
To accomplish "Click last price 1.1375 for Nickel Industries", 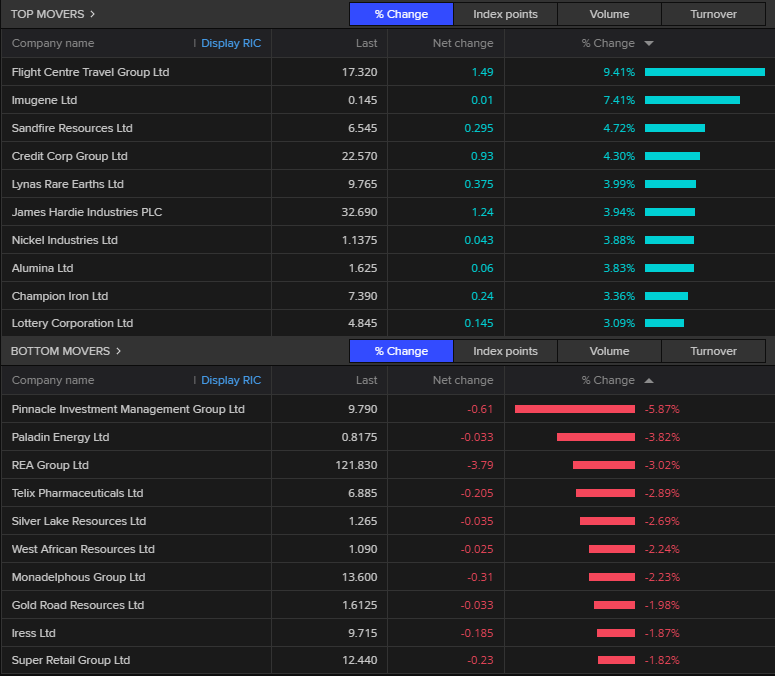I will [x=359, y=240].
